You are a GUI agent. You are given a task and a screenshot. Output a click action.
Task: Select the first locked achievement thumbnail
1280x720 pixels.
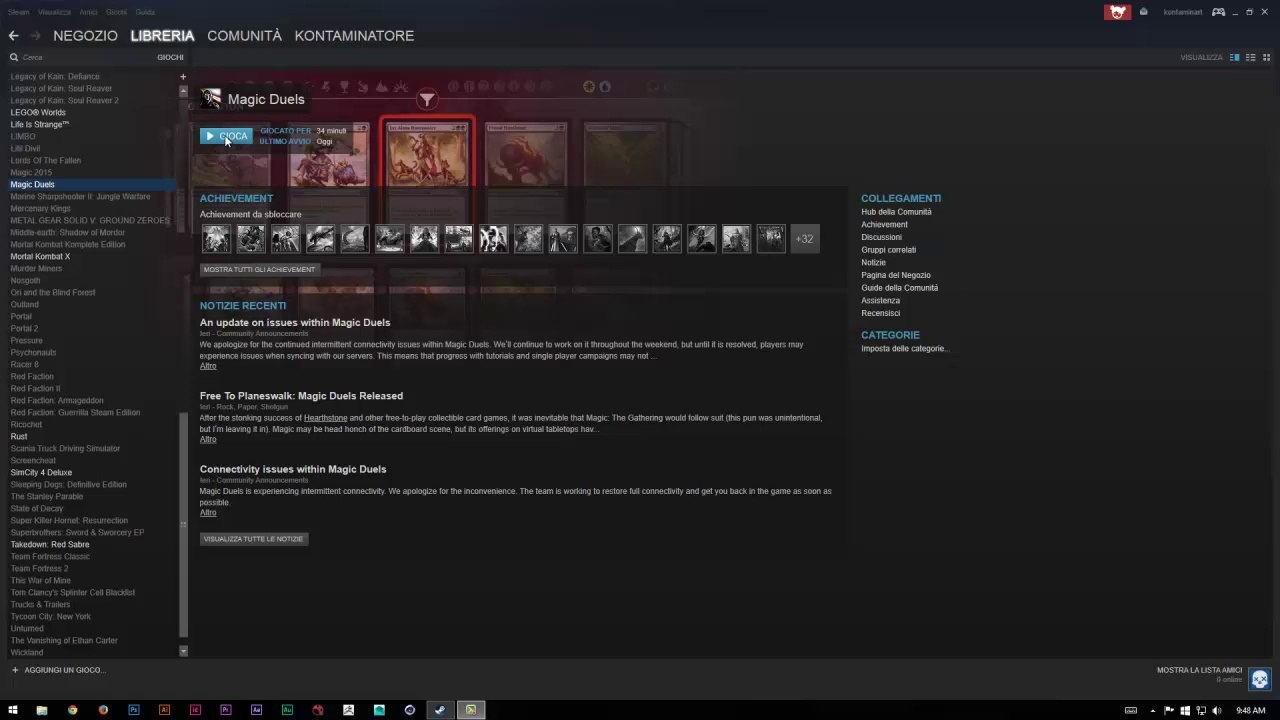[x=216, y=239]
